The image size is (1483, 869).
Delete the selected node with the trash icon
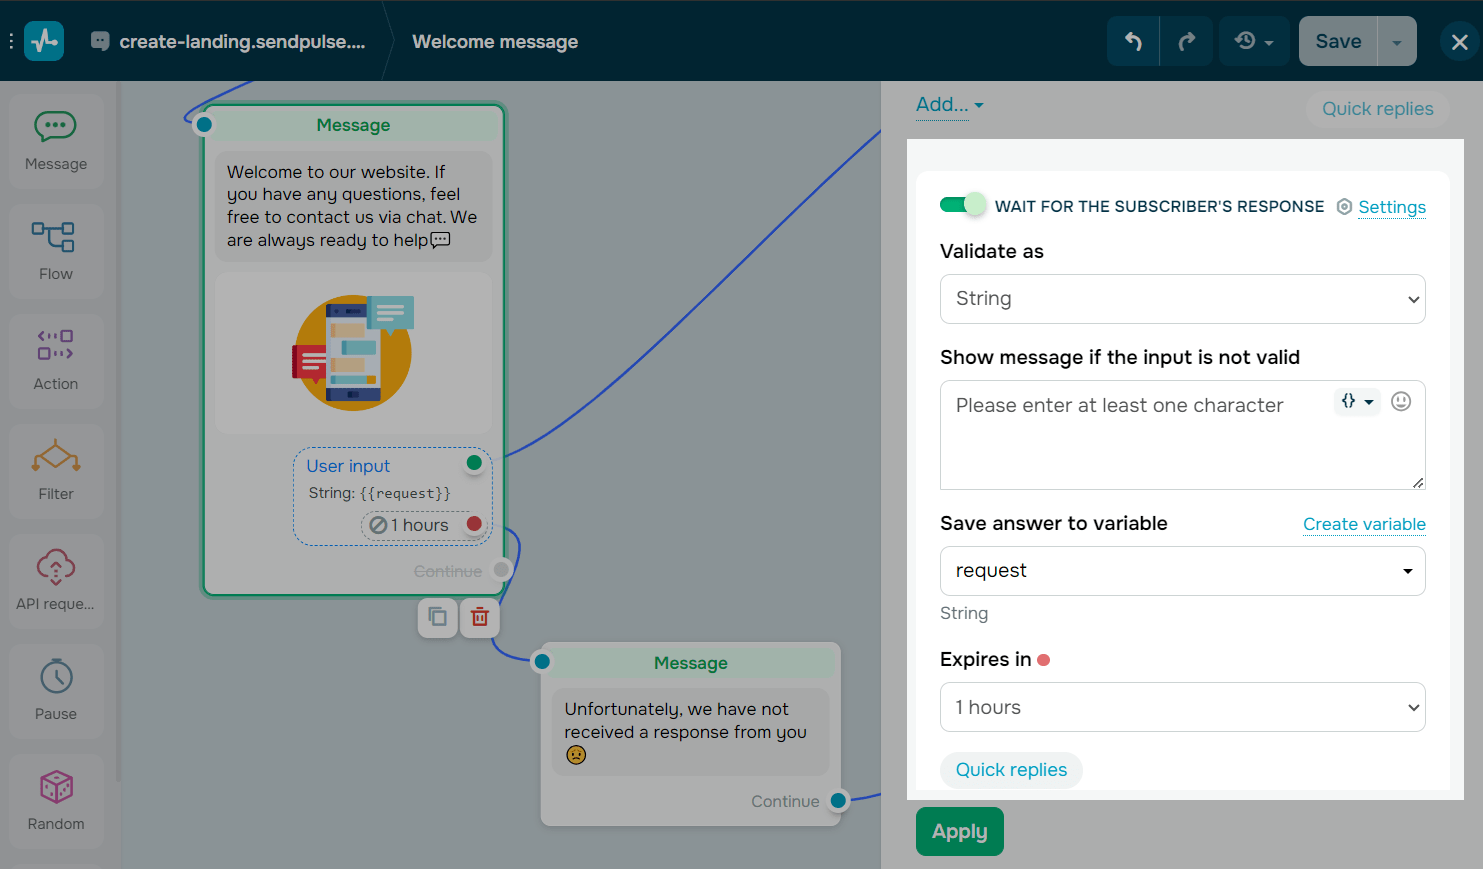point(479,618)
